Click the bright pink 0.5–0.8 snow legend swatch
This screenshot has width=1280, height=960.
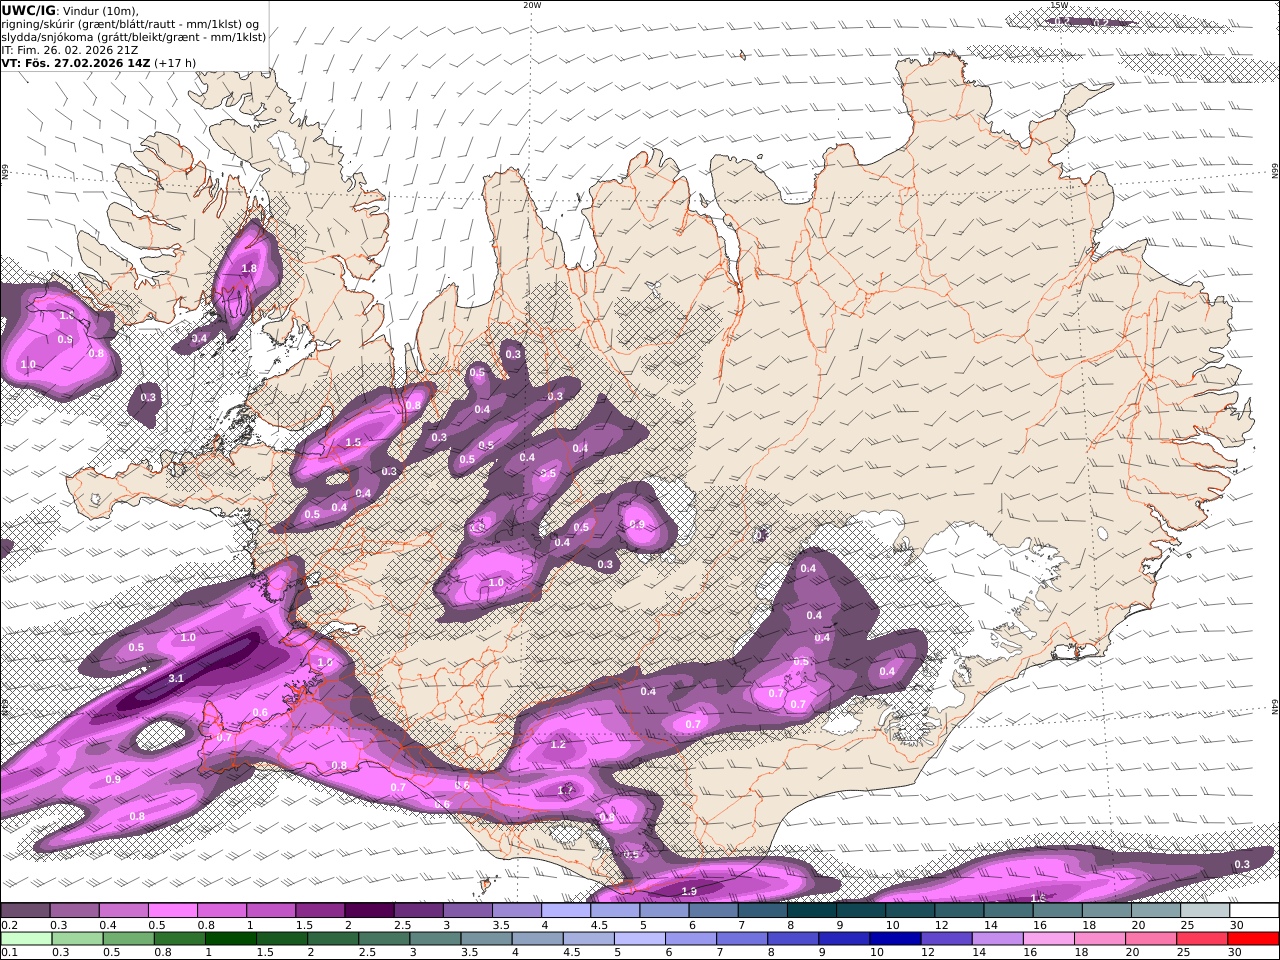172,911
